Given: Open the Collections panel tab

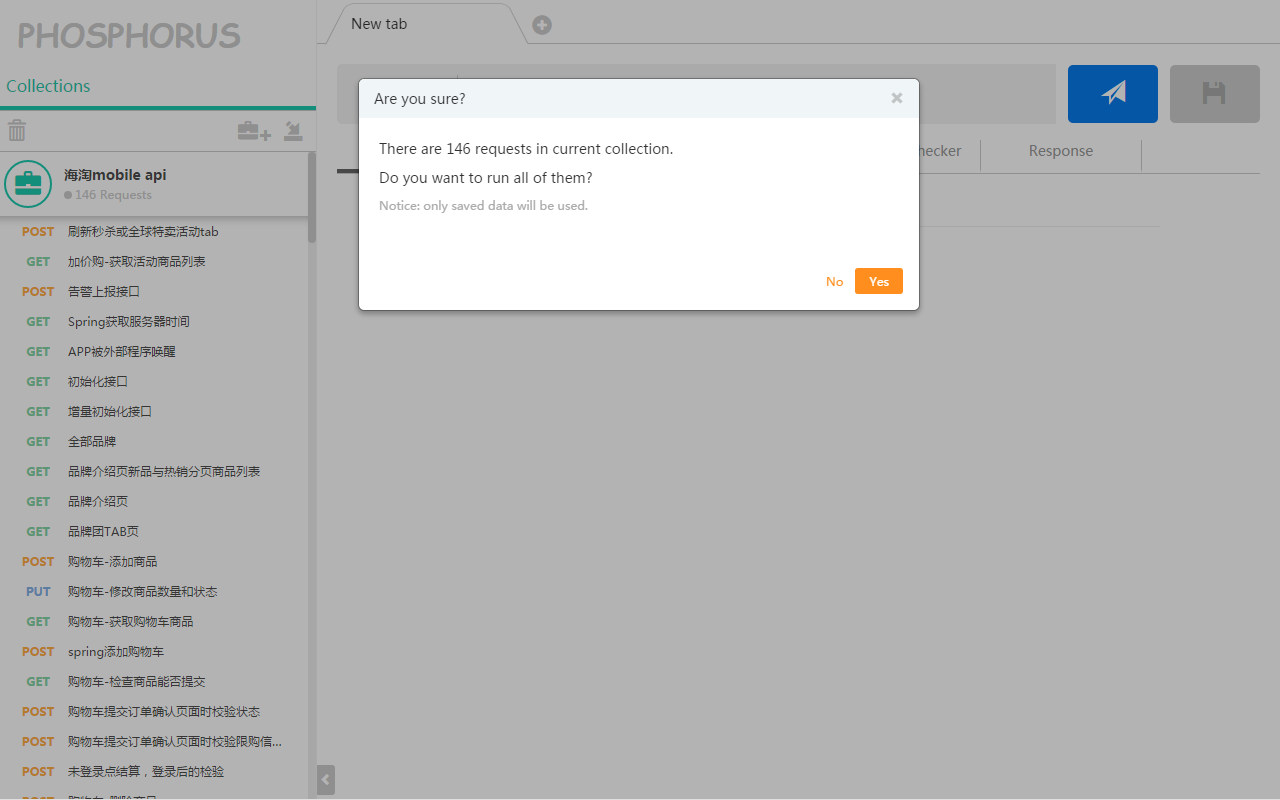Looking at the screenshot, I should coord(48,86).
